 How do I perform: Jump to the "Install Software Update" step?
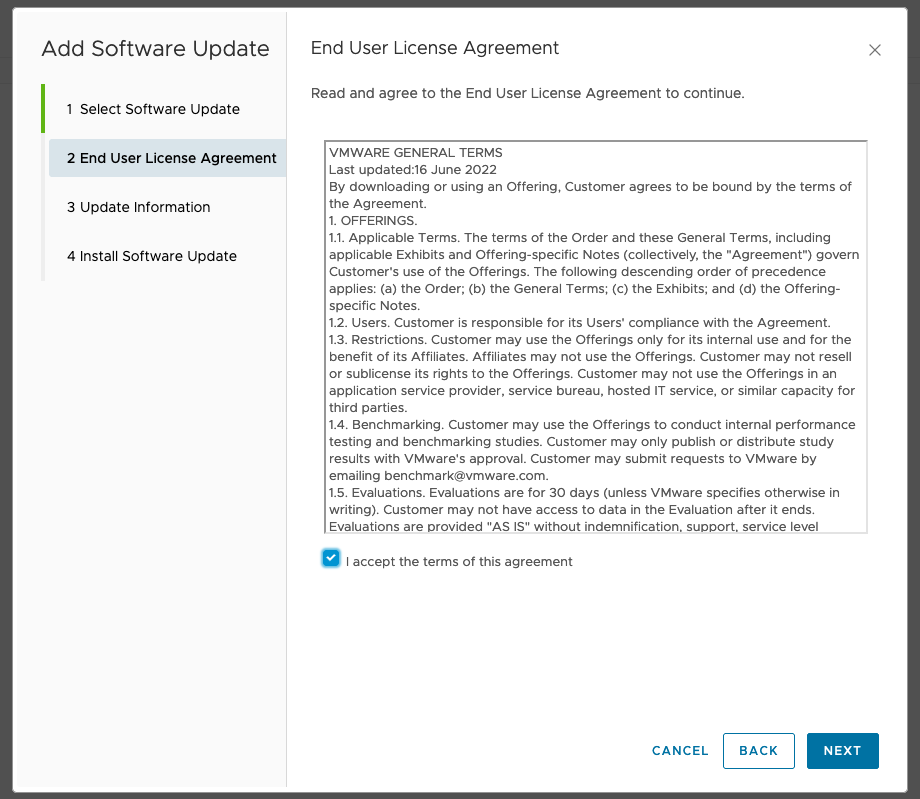click(x=151, y=256)
